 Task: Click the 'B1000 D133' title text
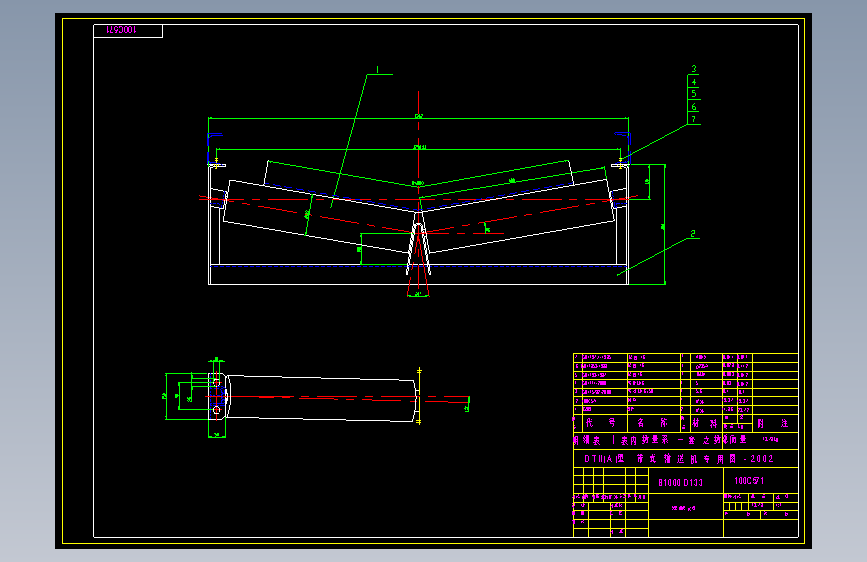(680, 482)
